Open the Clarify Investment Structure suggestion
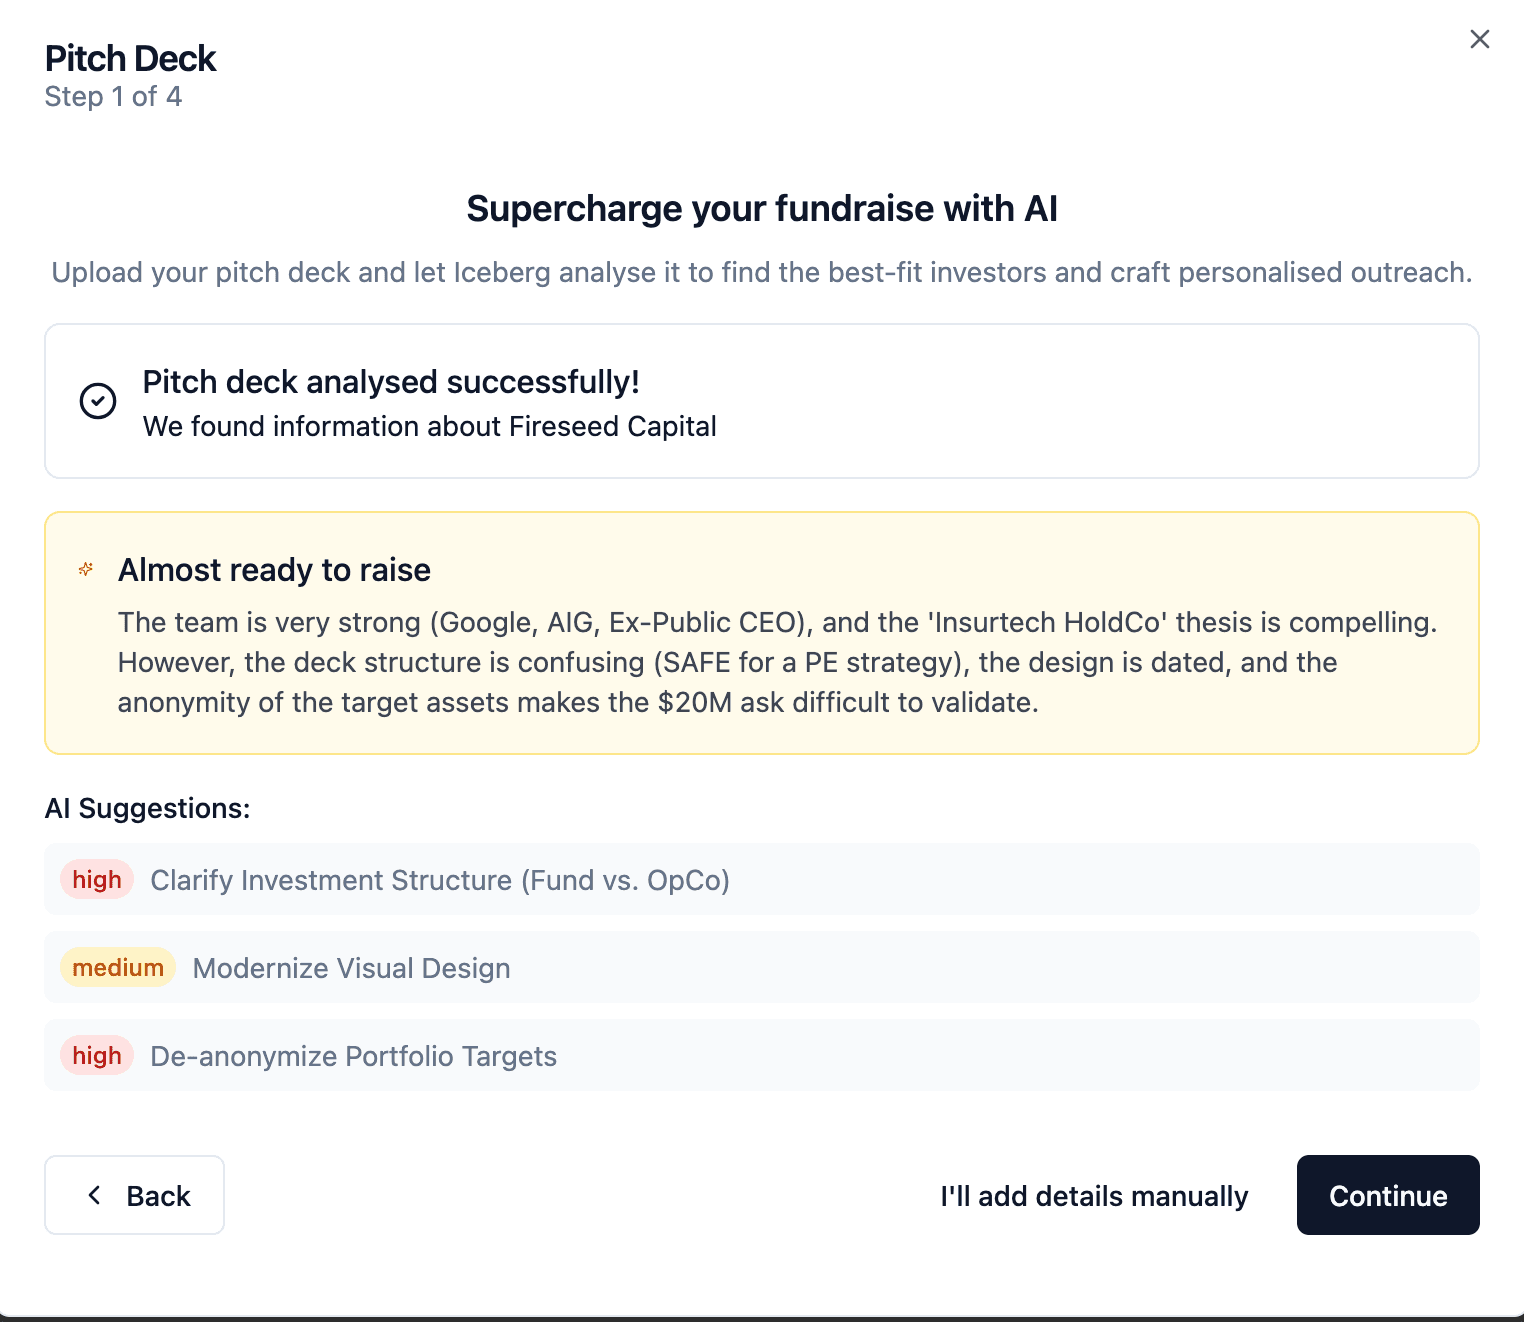1524x1322 pixels. [x=440, y=880]
